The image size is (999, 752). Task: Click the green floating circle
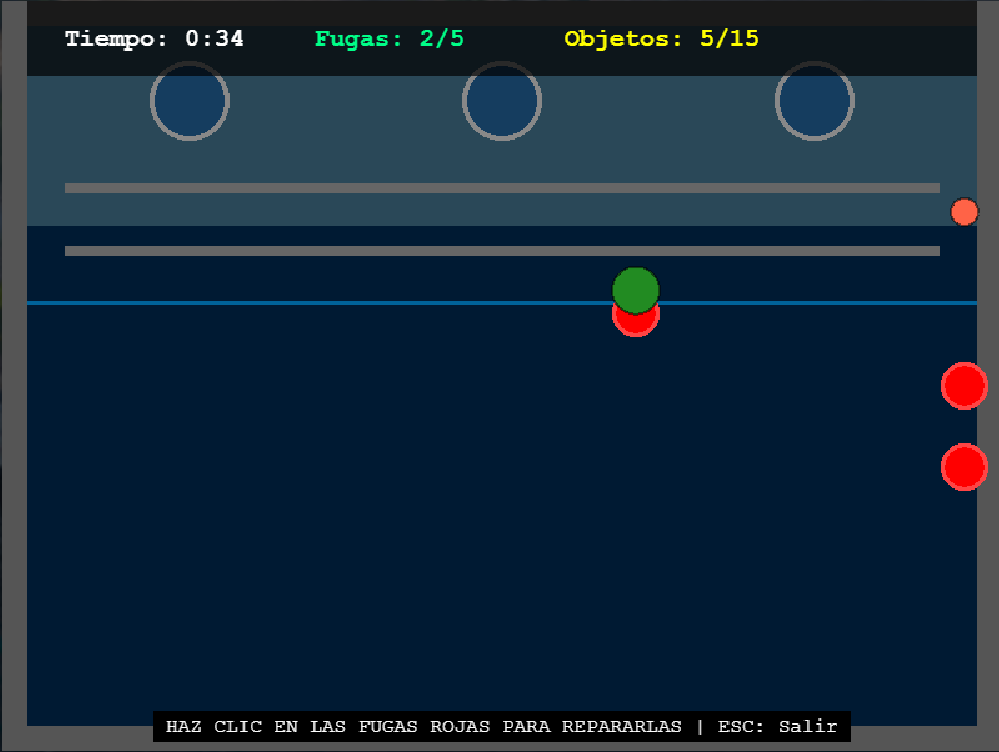pos(636,288)
